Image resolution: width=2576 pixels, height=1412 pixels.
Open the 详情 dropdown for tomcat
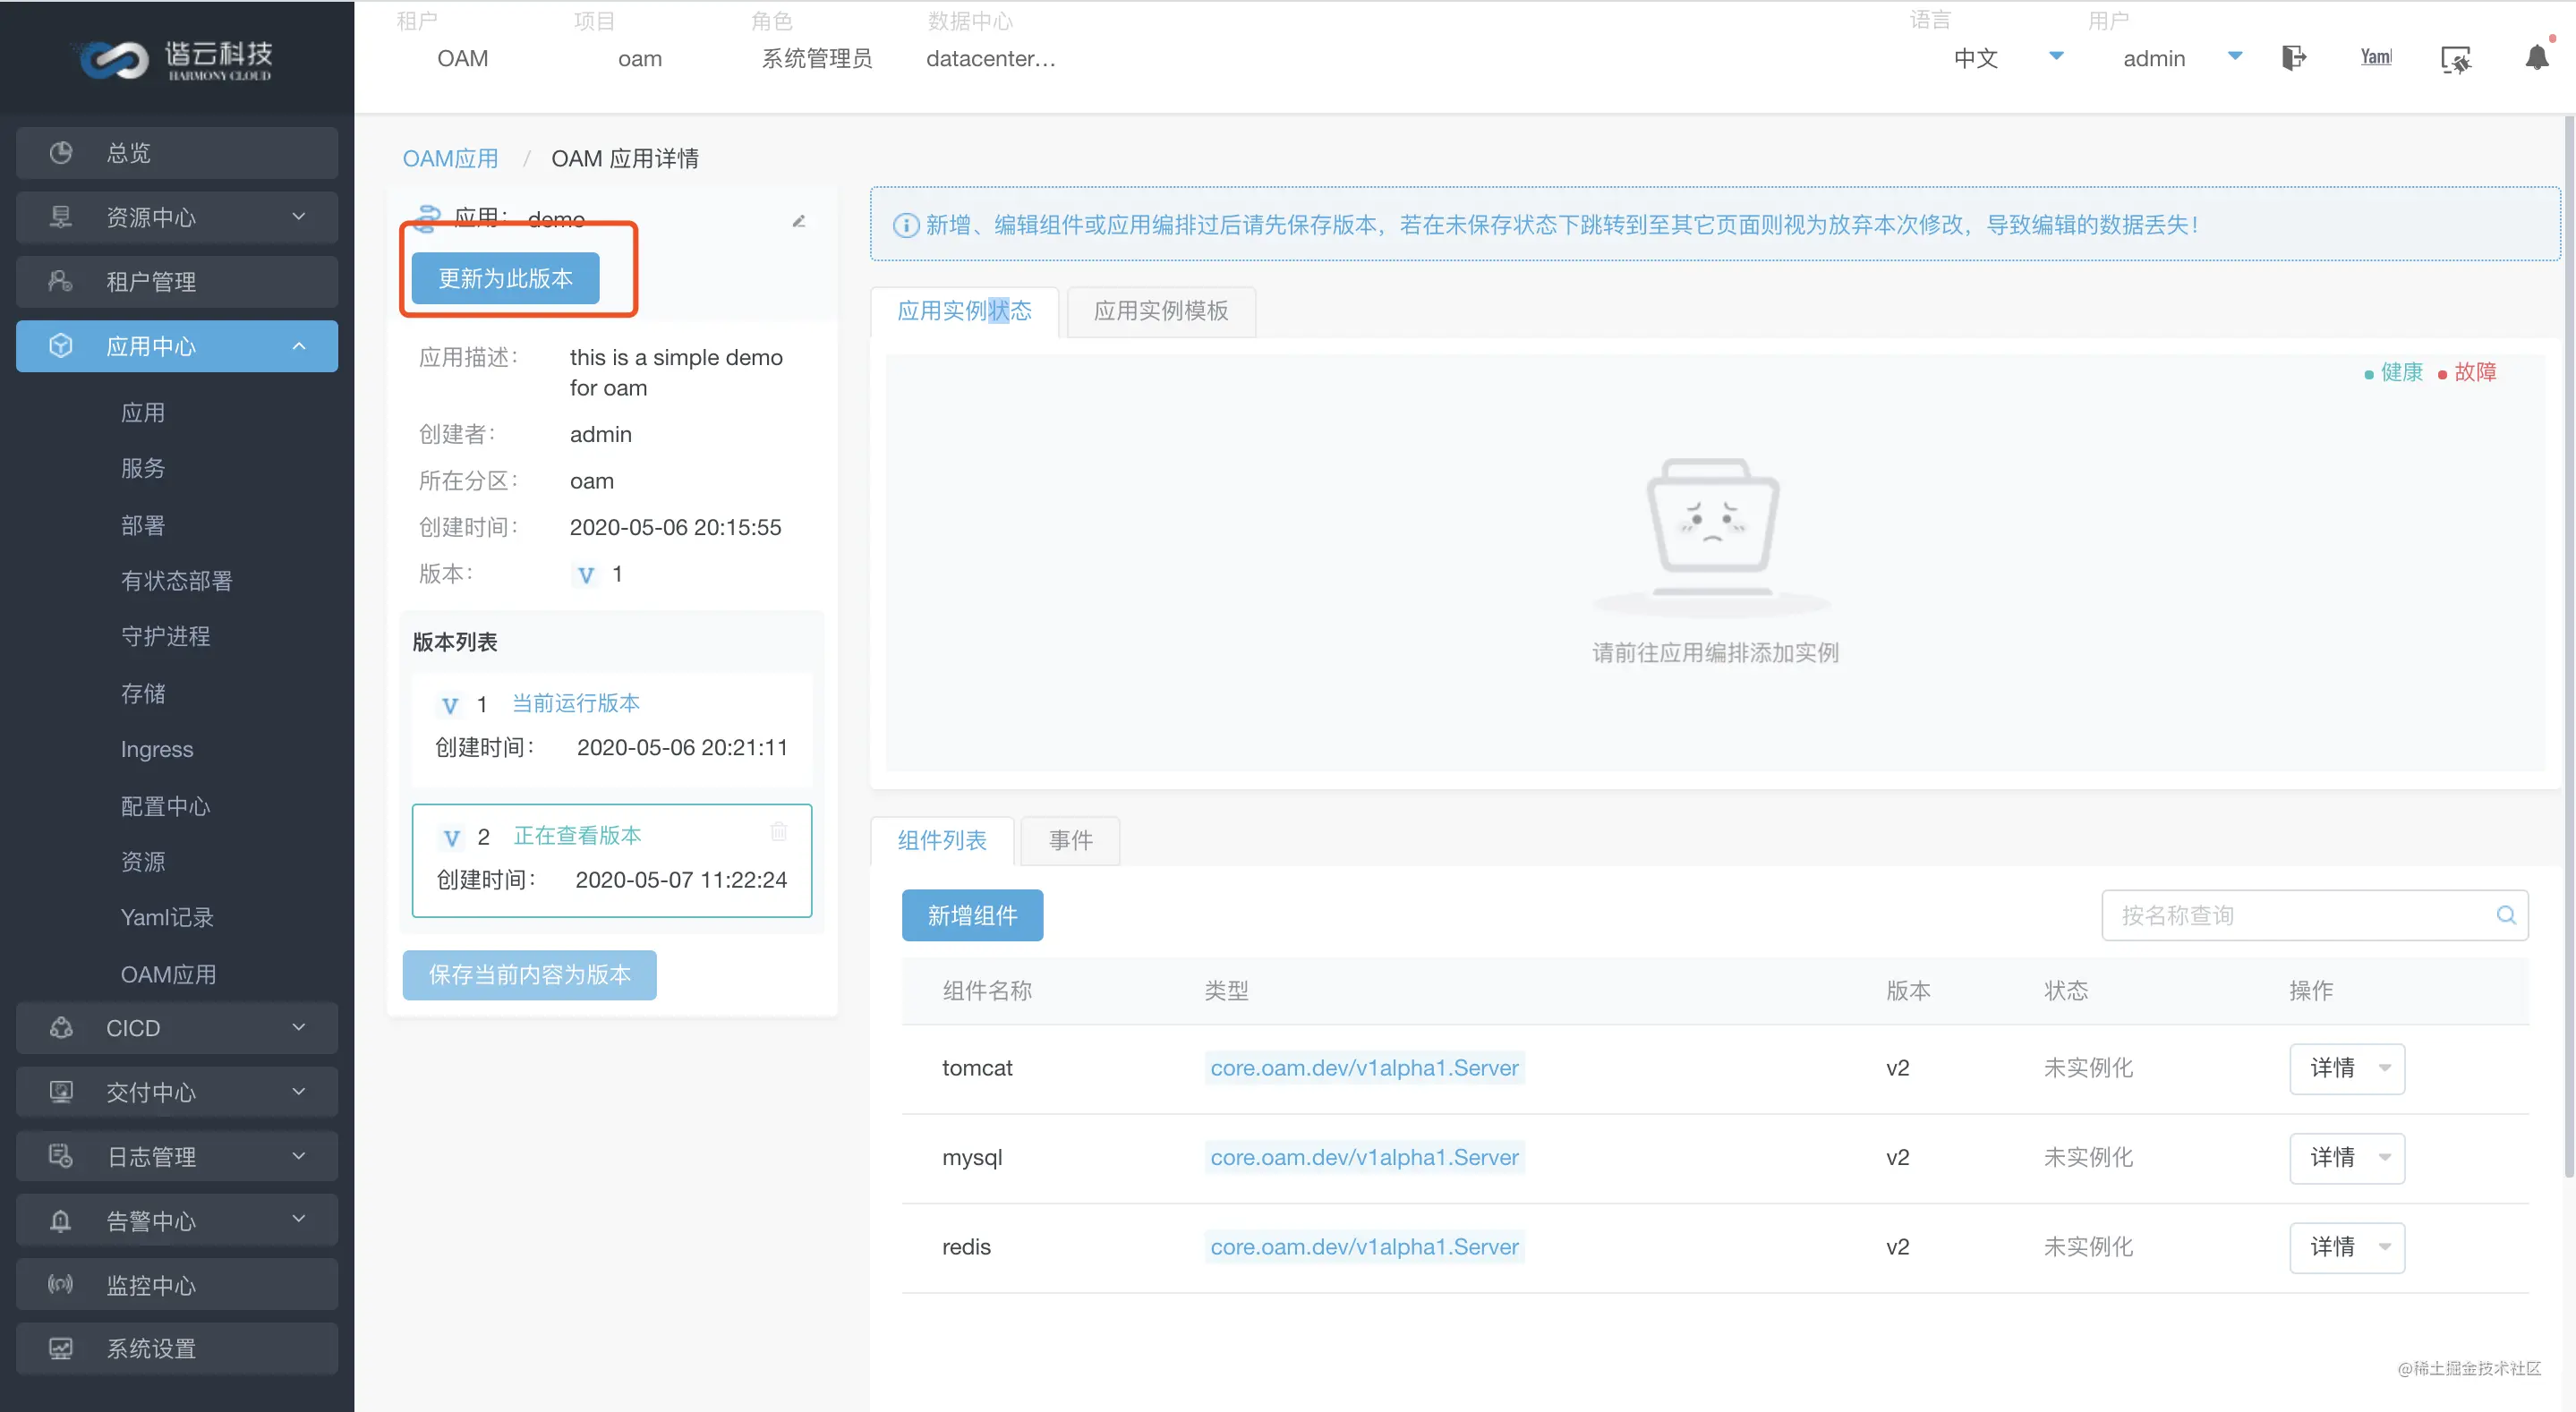click(x=2347, y=1068)
